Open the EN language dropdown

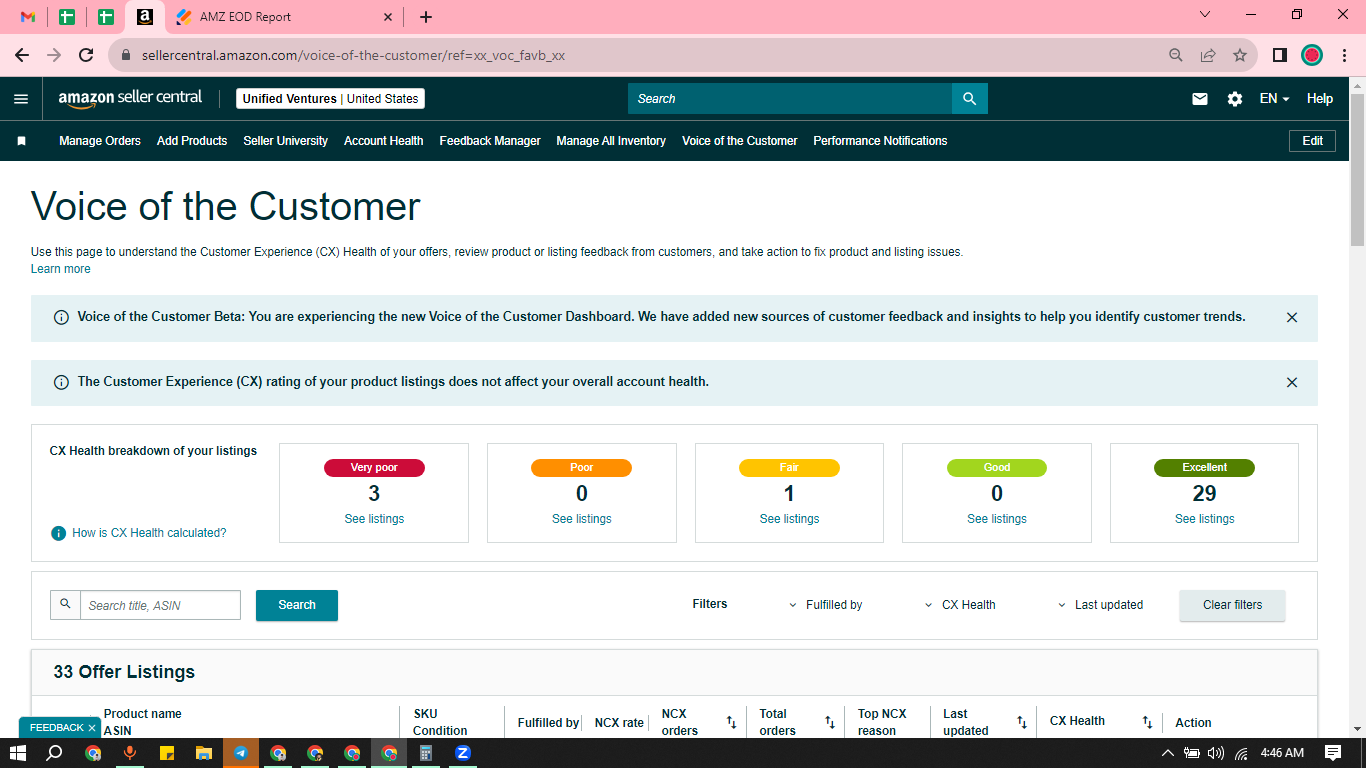[1274, 99]
